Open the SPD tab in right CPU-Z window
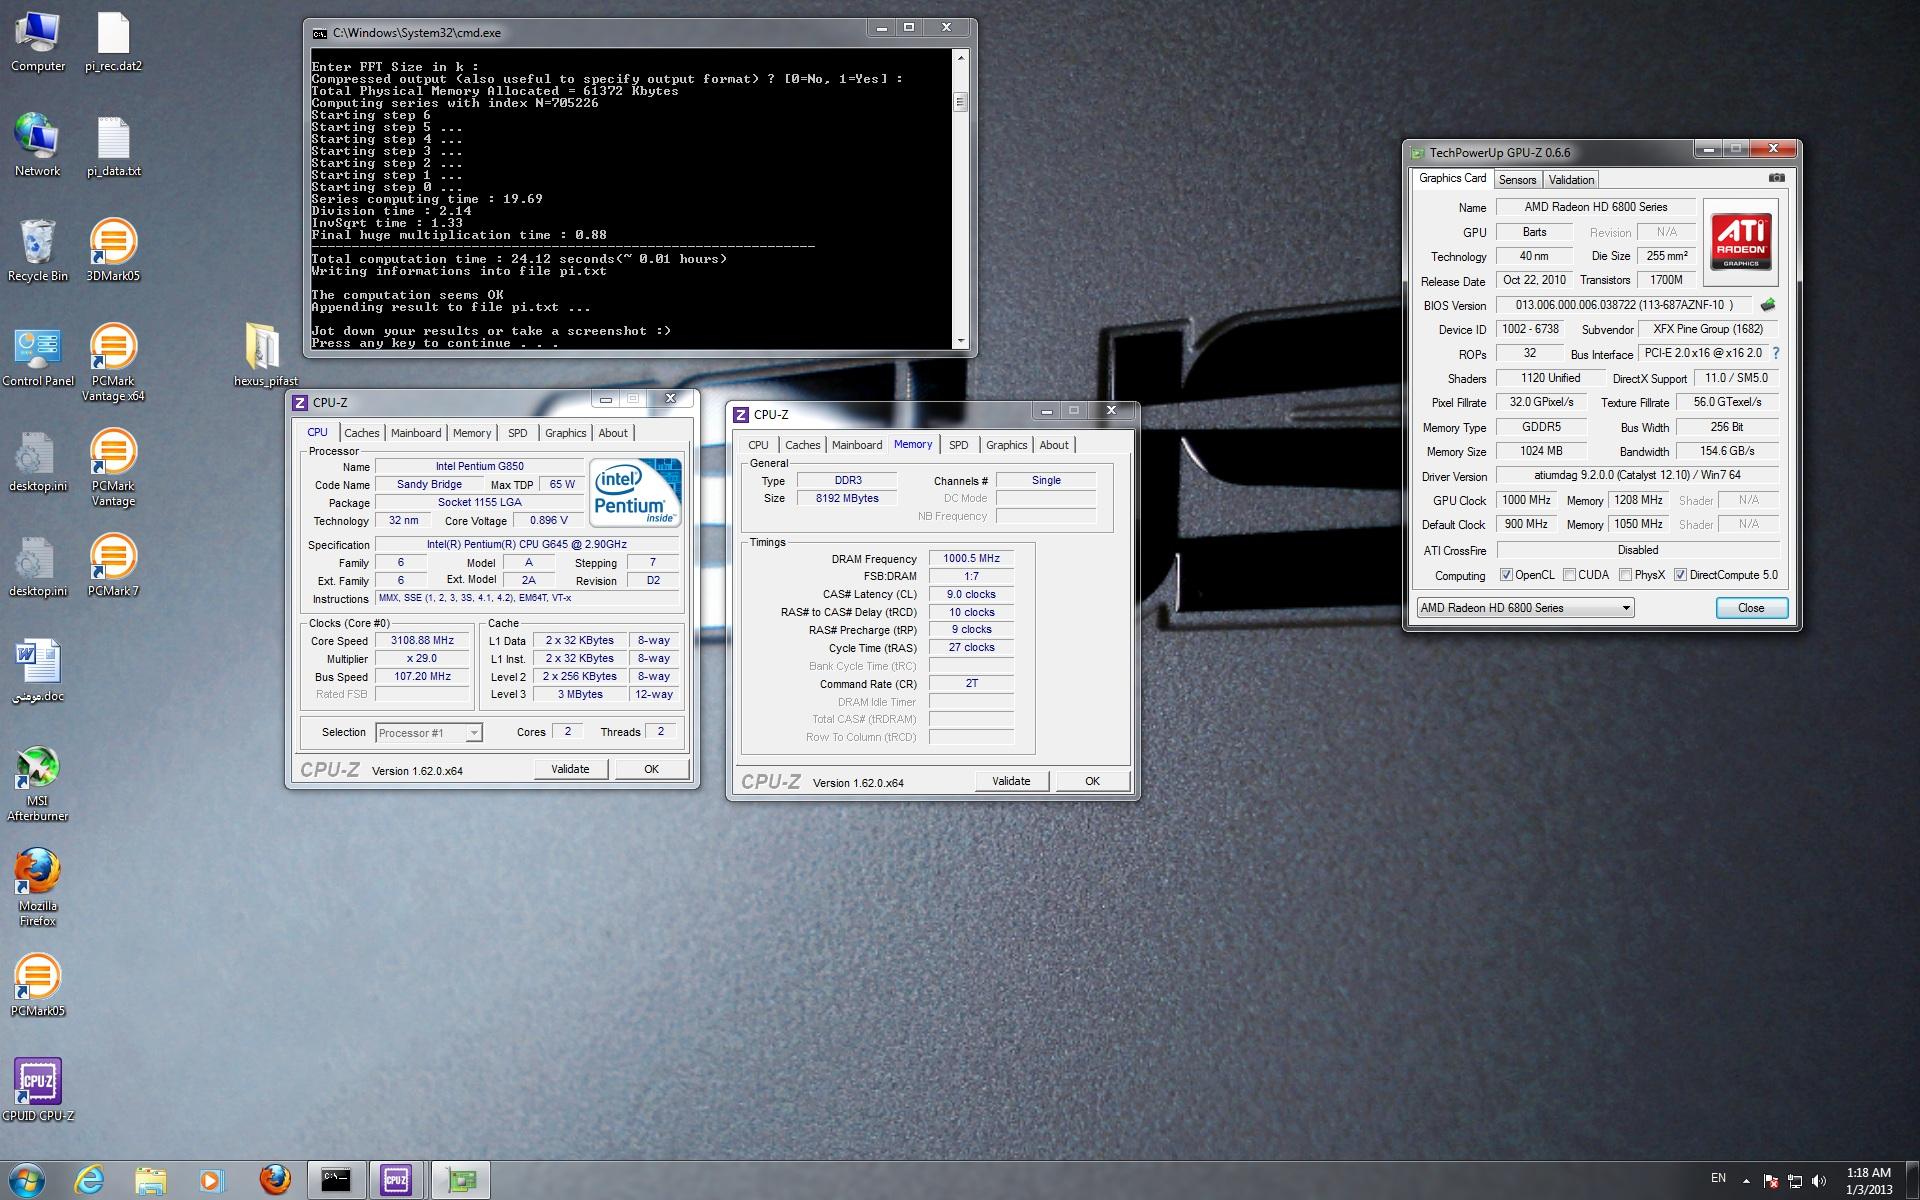 pos(958,445)
